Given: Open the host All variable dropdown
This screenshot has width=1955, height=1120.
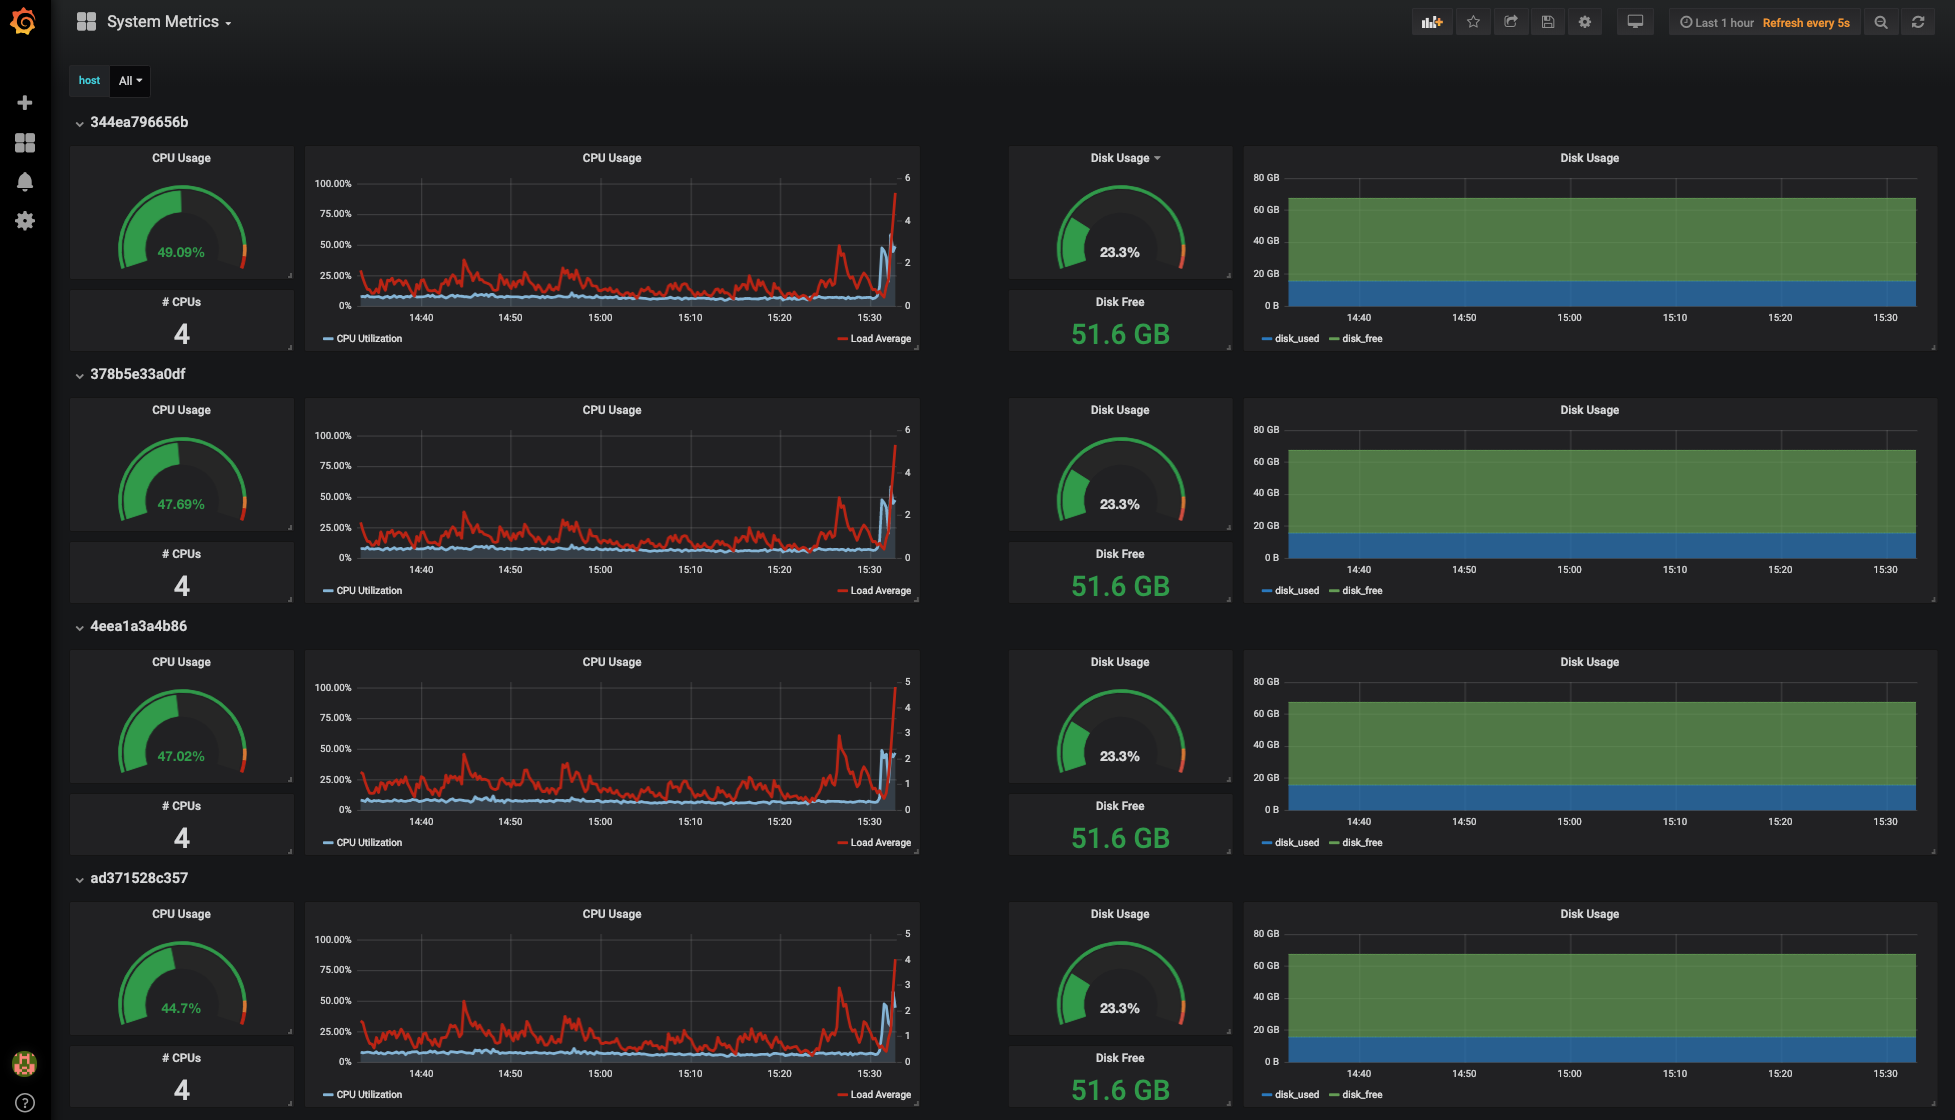Looking at the screenshot, I should coord(130,81).
